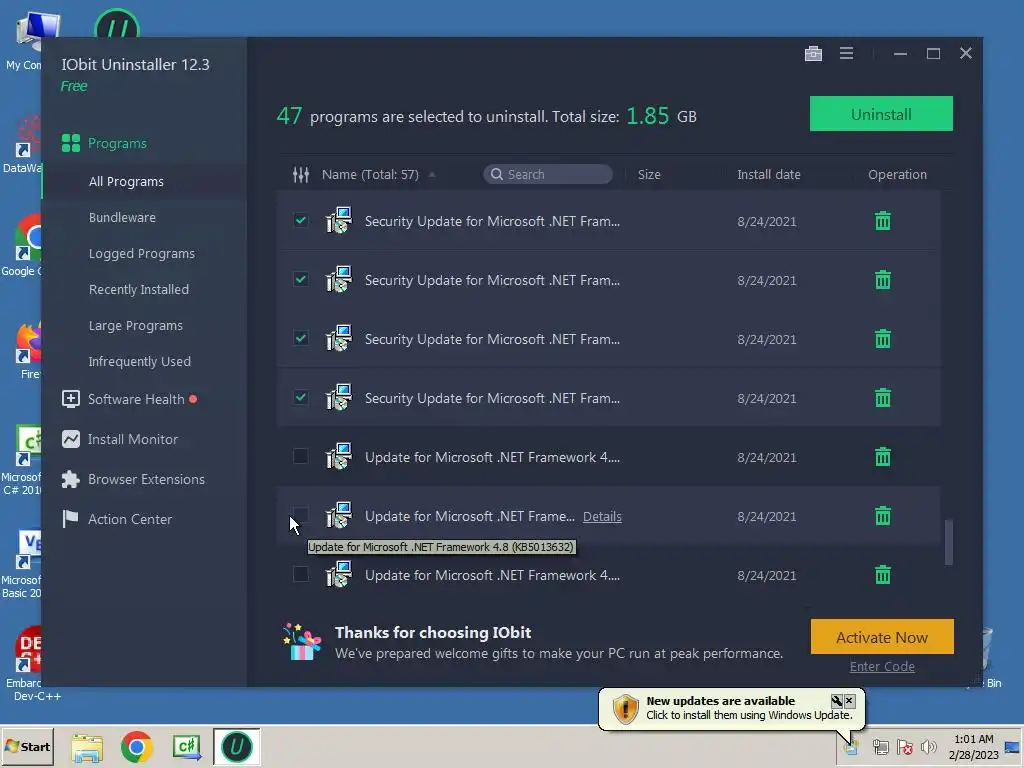
Task: Open Logged Programs list
Action: point(142,253)
